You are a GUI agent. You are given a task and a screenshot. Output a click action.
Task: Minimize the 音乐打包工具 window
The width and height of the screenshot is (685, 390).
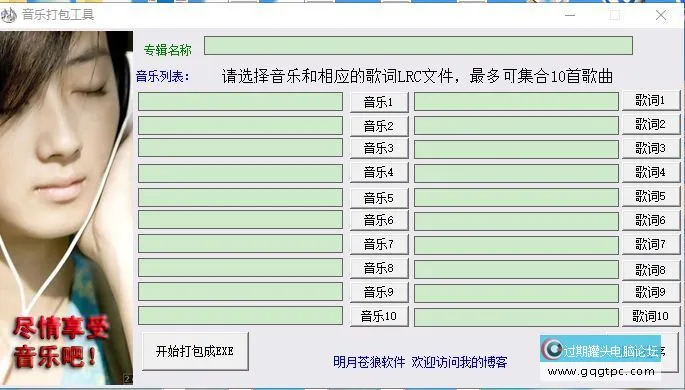(x=570, y=15)
